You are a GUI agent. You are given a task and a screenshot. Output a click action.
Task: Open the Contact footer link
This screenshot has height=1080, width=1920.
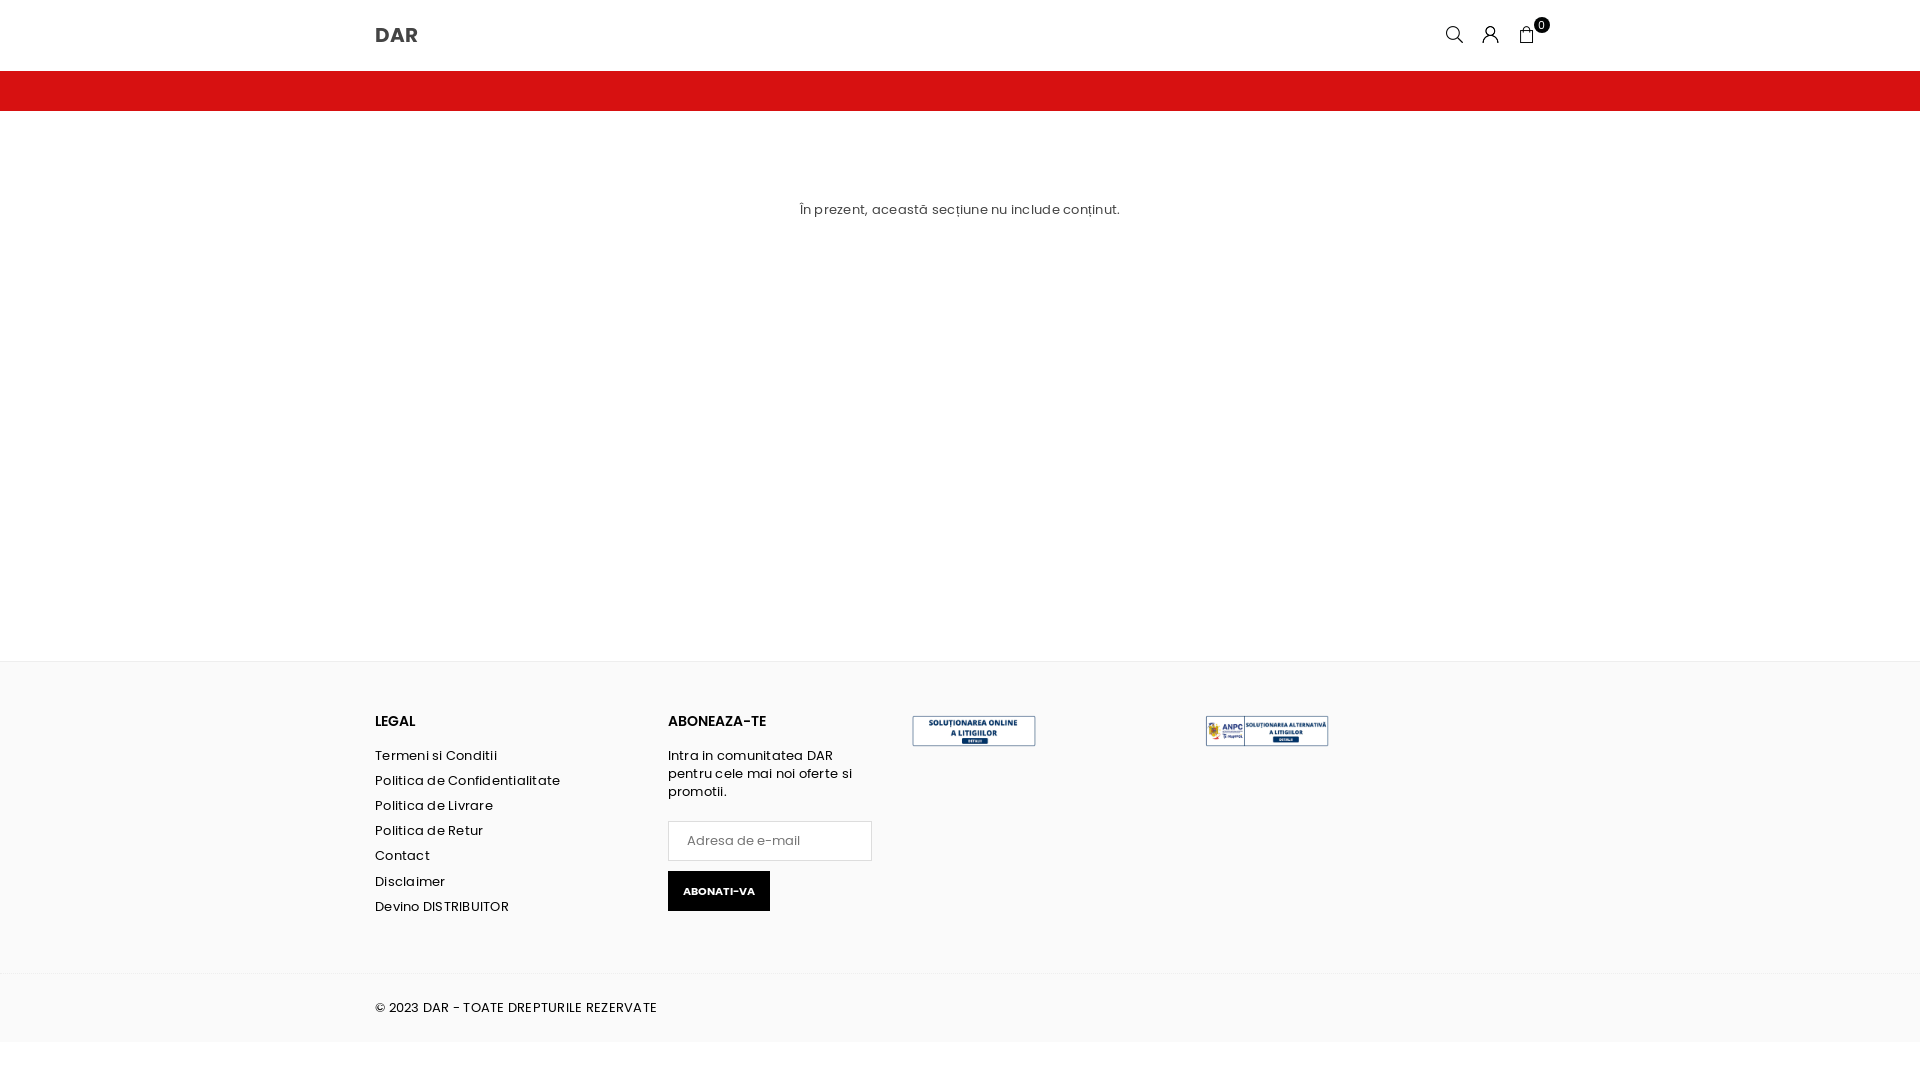[x=402, y=856]
